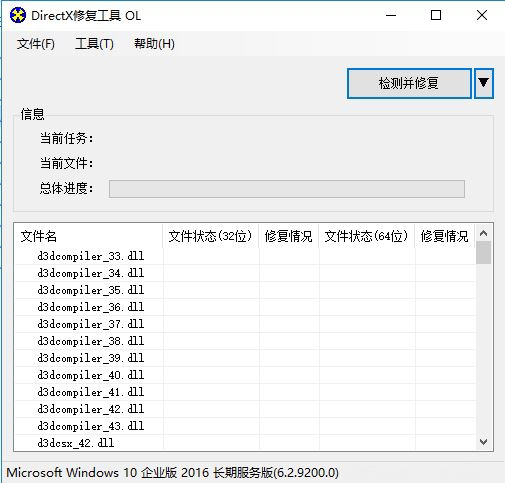This screenshot has width=505, height=483.
Task: Open the 帮助(H) menu
Action: pos(154,44)
